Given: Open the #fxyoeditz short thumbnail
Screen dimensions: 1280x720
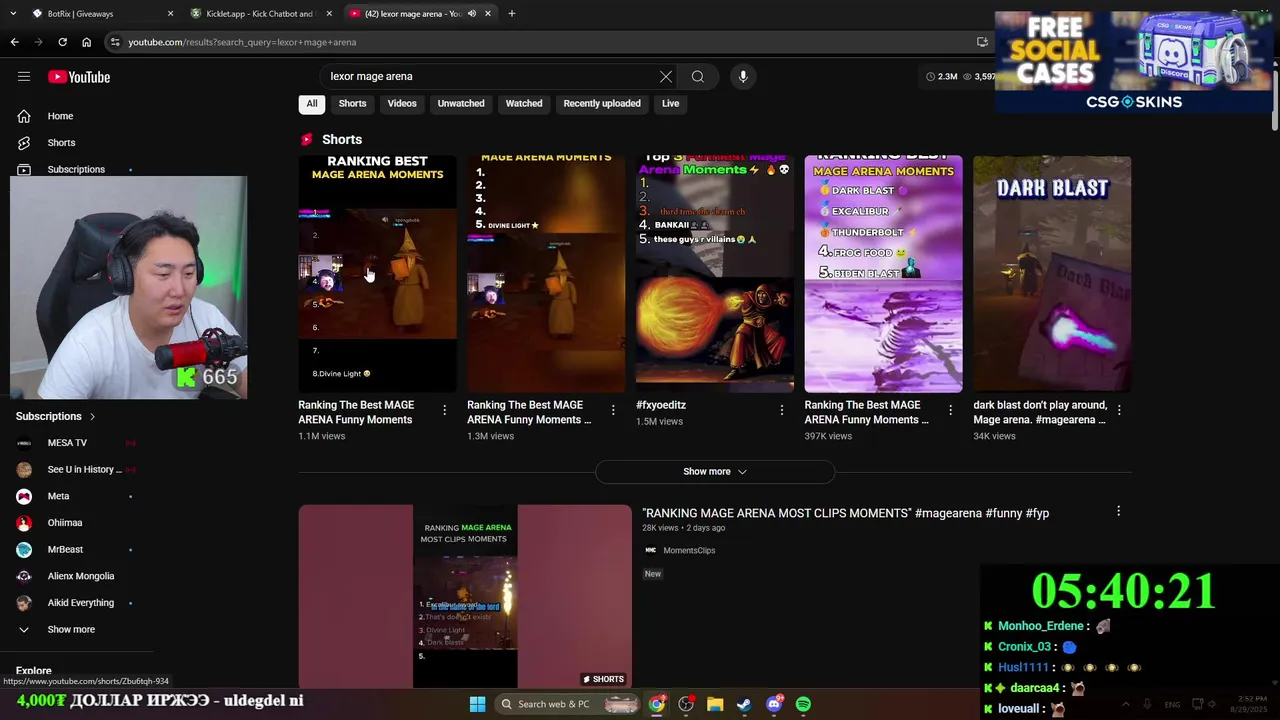Looking at the screenshot, I should pyautogui.click(x=715, y=273).
